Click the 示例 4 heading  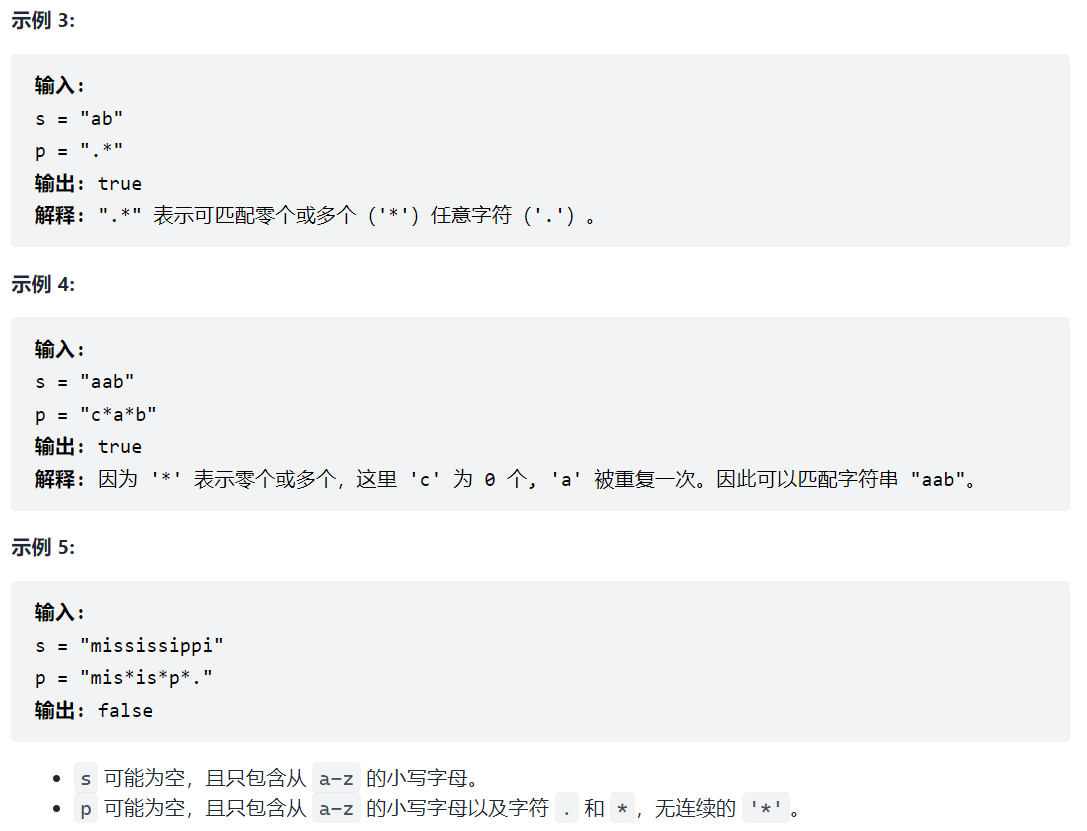[x=43, y=284]
